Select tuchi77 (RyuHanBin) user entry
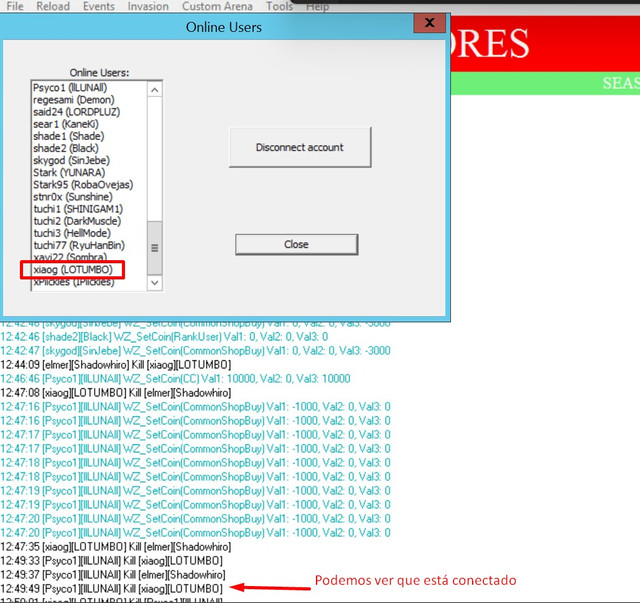 79,245
